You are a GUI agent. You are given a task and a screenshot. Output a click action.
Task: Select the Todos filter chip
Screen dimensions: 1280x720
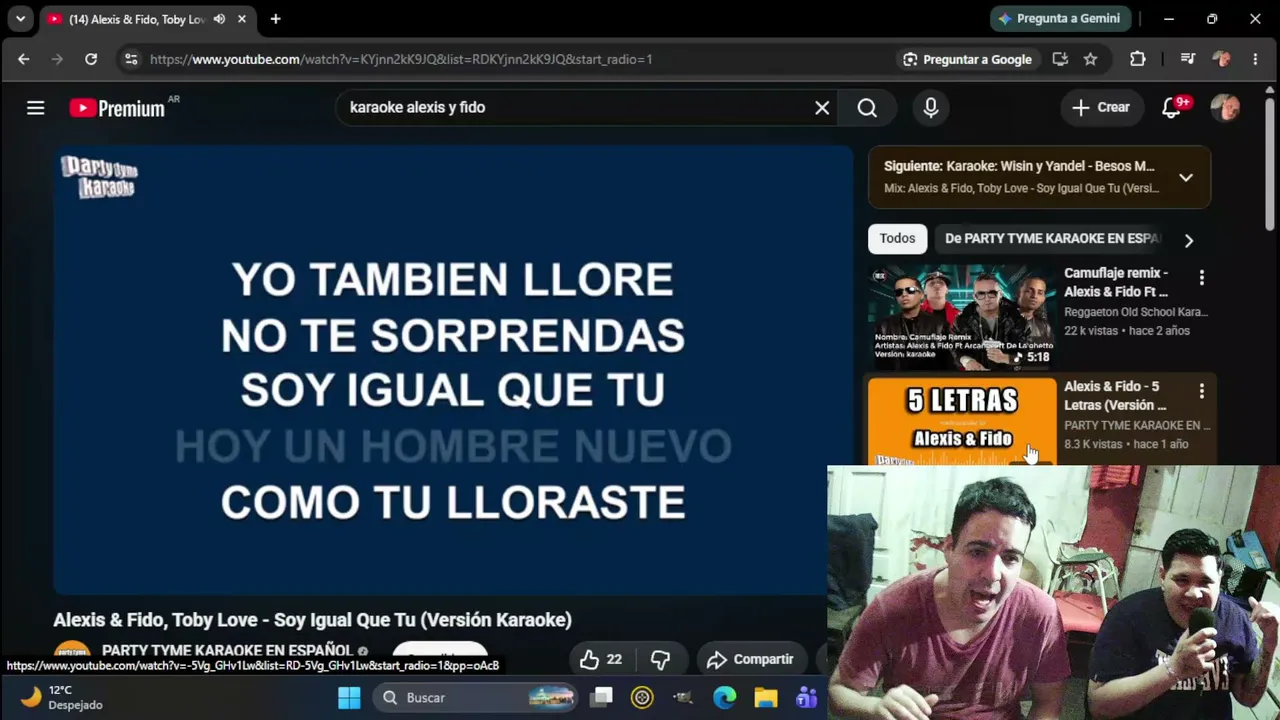coord(897,239)
